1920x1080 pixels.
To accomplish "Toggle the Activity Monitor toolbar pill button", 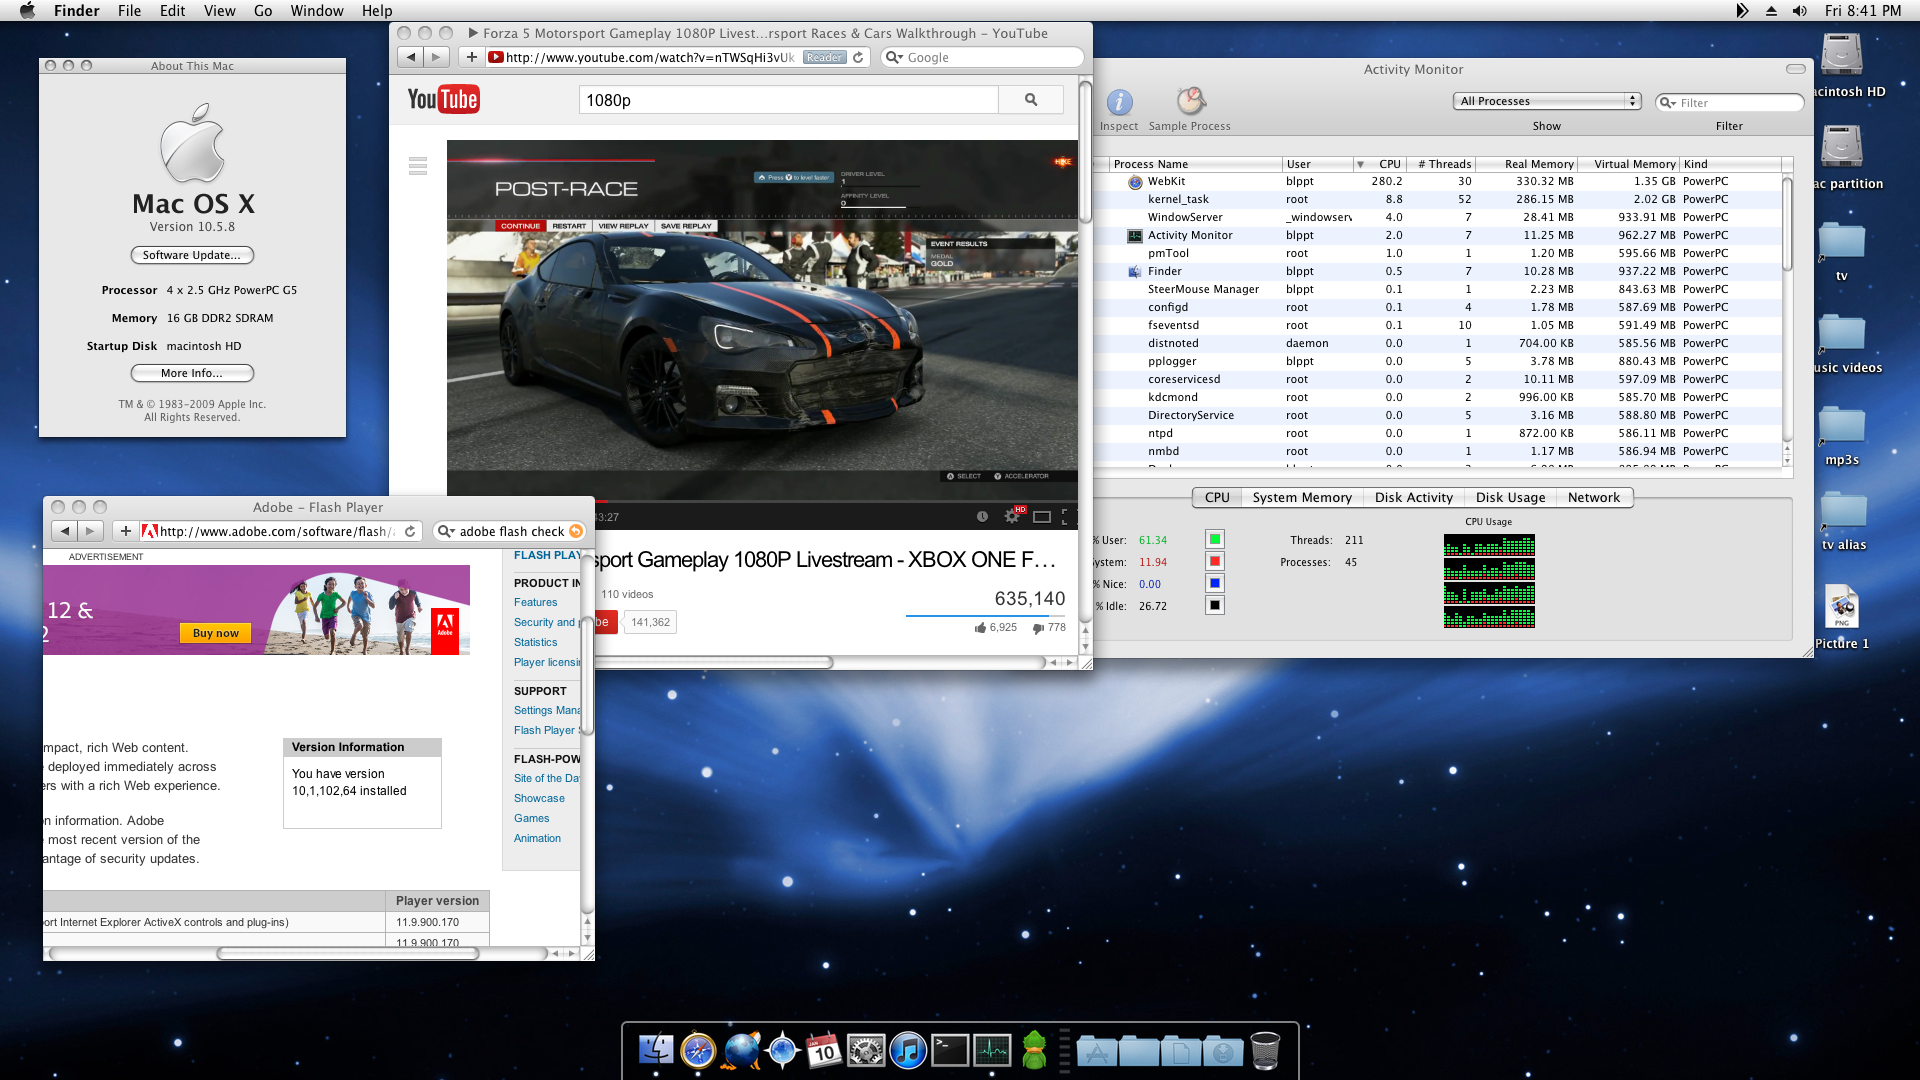I will click(x=1796, y=69).
